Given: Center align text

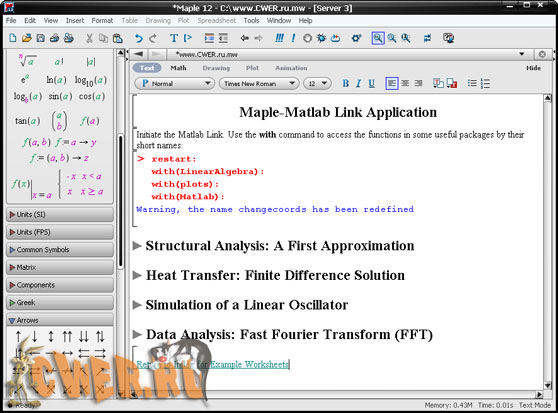Looking at the screenshot, I should (x=405, y=83).
